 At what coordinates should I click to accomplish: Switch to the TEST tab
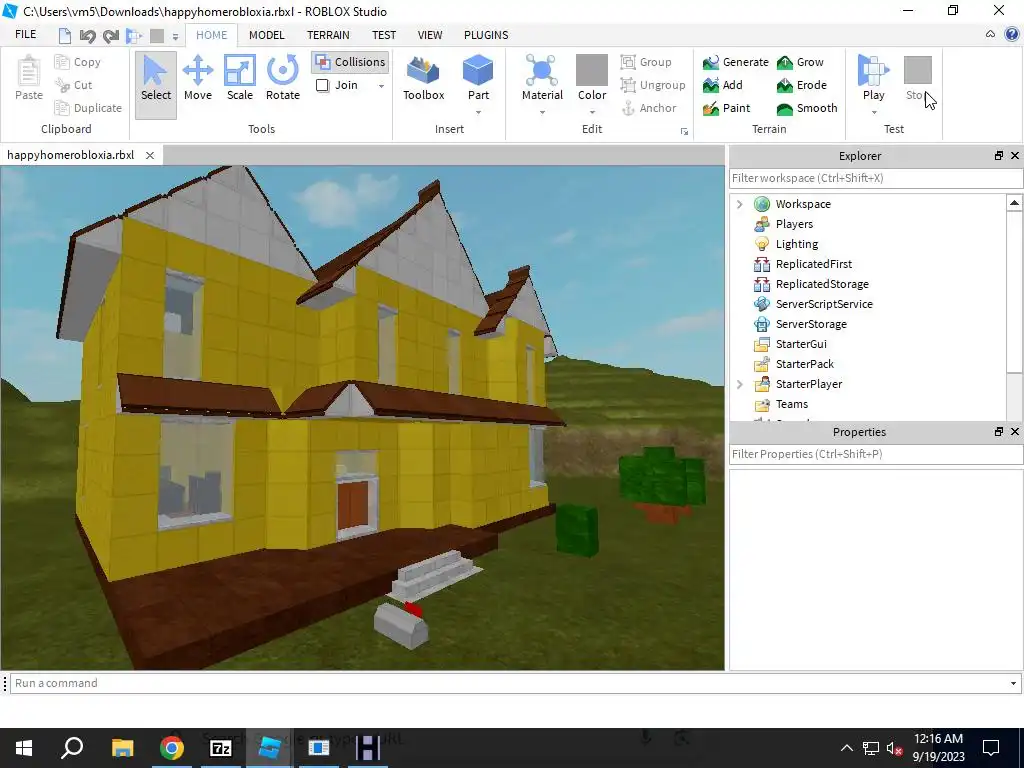pyautogui.click(x=384, y=35)
